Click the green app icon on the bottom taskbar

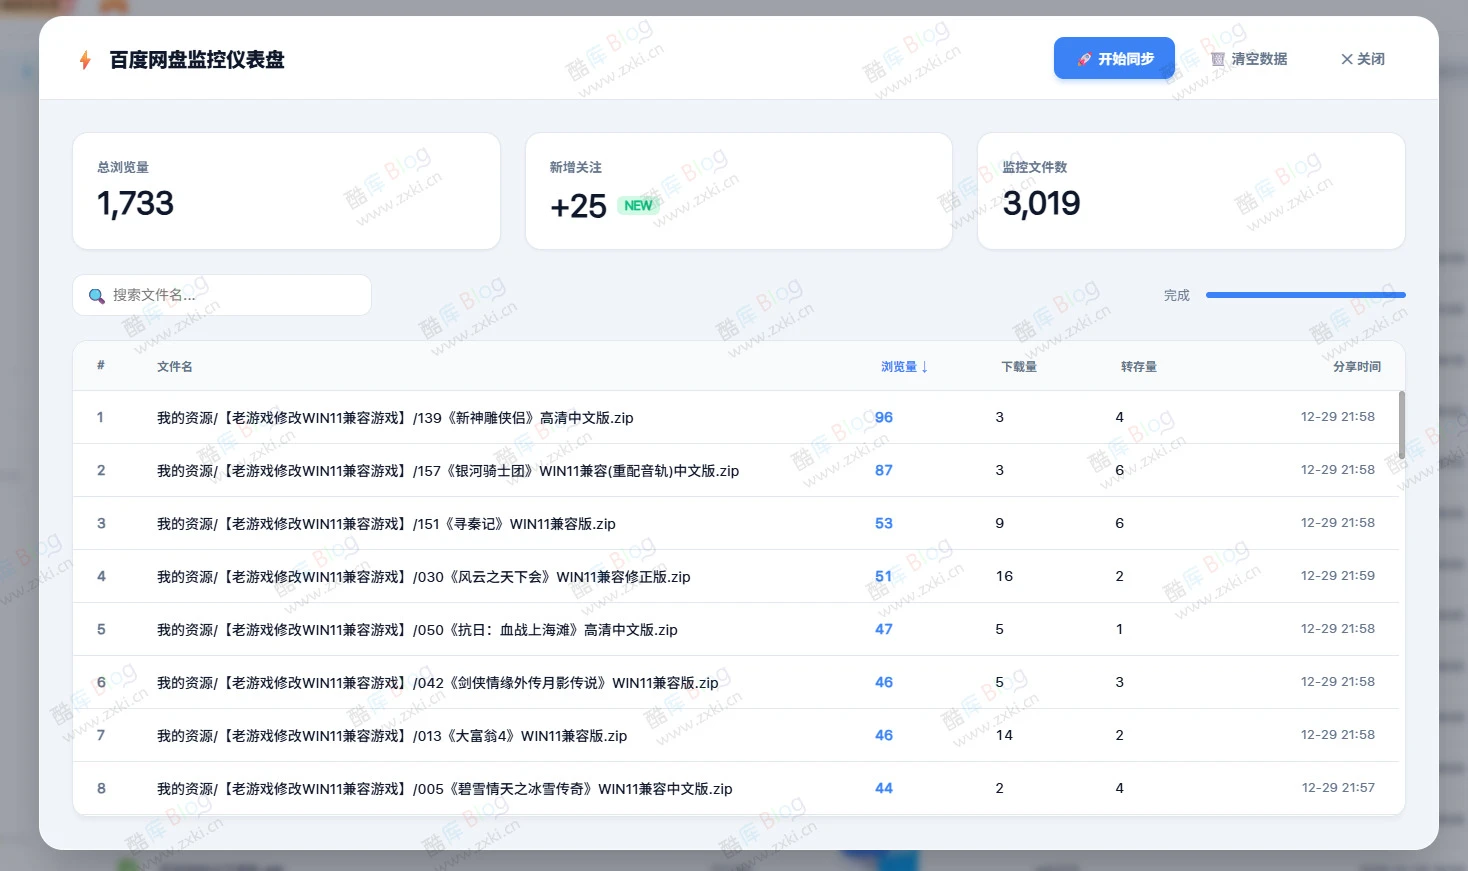(127, 862)
